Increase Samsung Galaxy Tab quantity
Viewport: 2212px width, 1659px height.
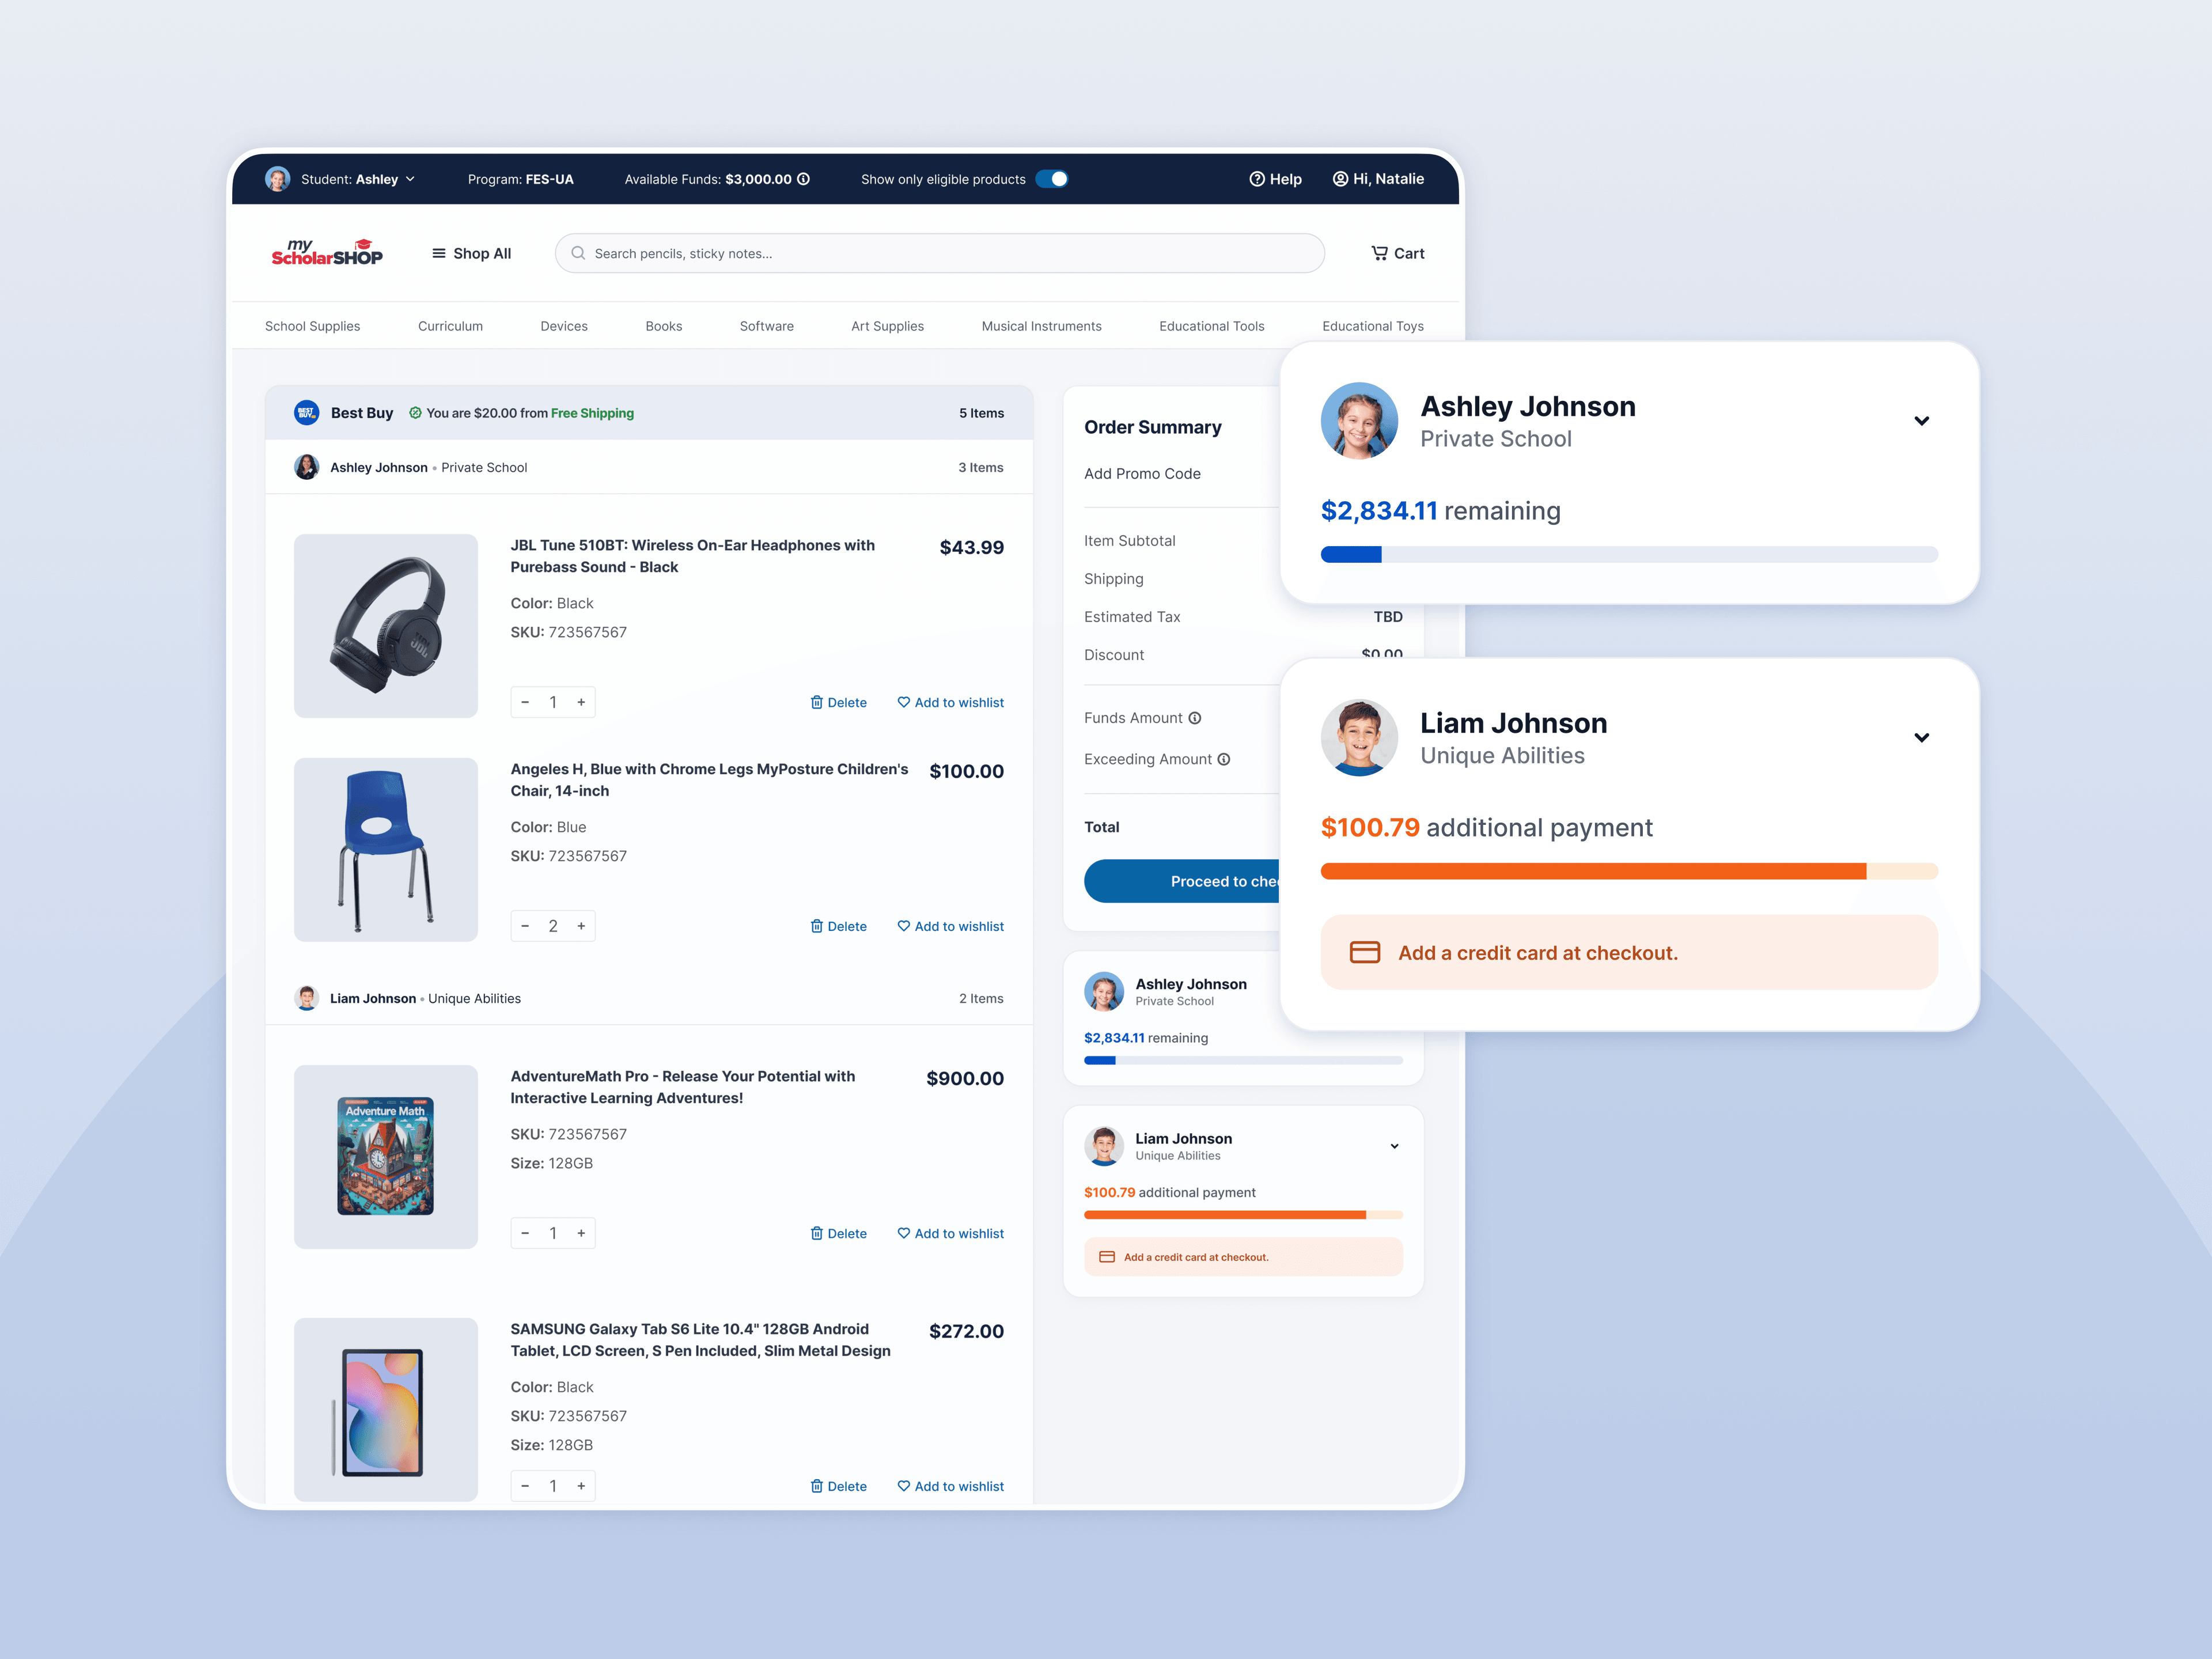(x=581, y=1486)
